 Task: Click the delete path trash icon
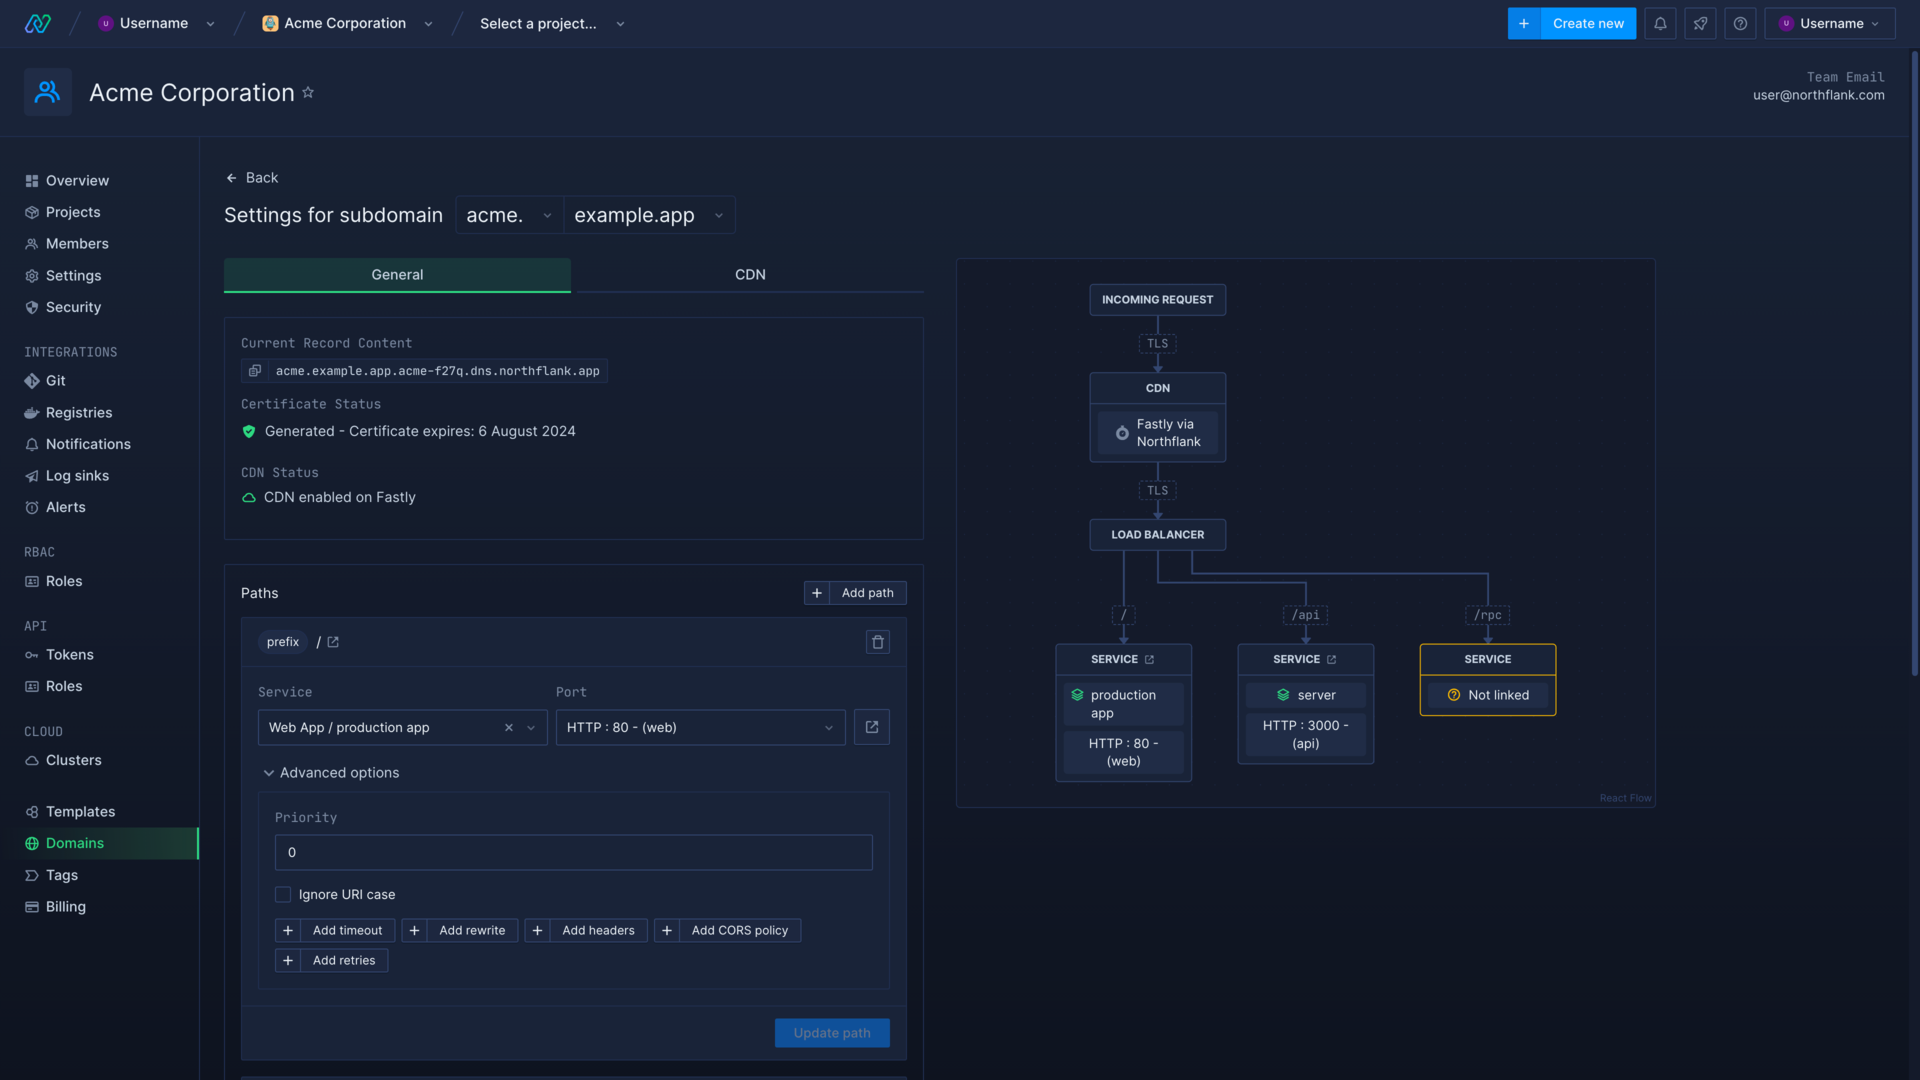(x=877, y=642)
